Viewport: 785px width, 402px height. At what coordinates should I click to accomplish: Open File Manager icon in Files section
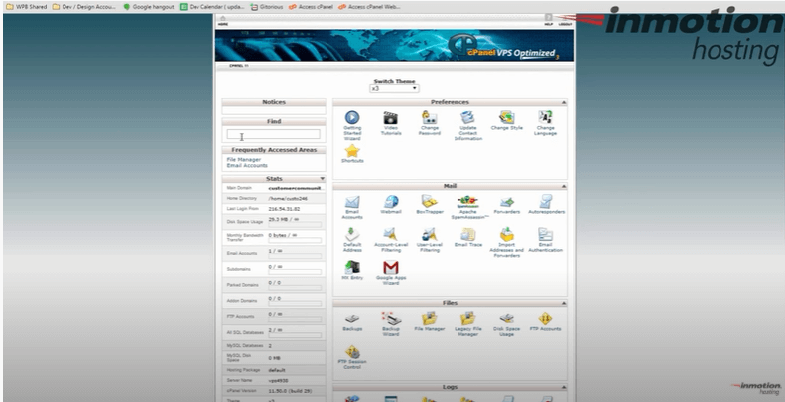(430, 319)
